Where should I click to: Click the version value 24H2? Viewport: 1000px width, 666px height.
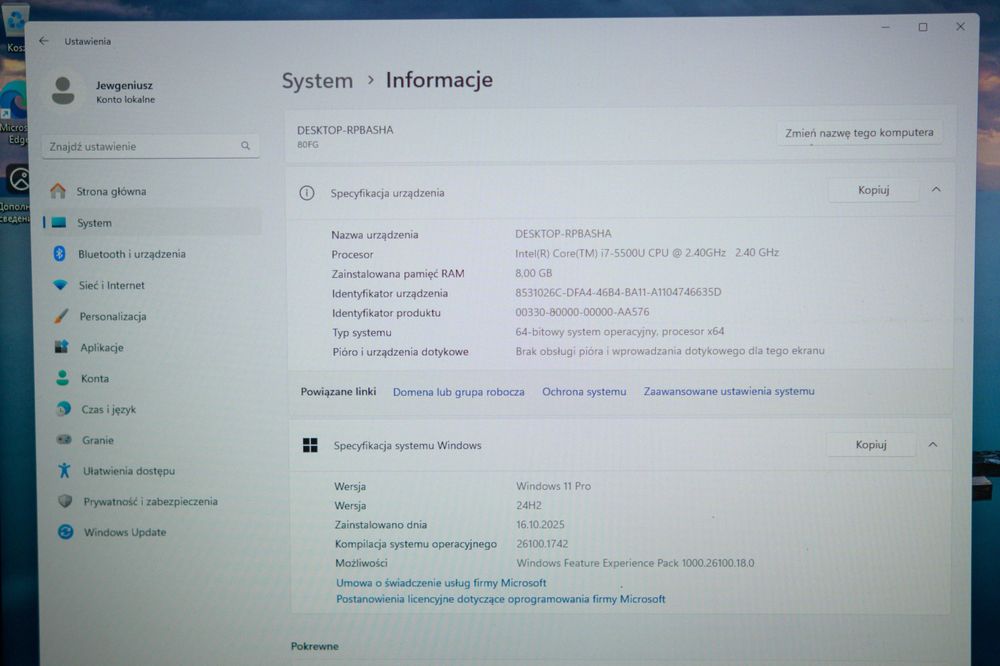529,505
